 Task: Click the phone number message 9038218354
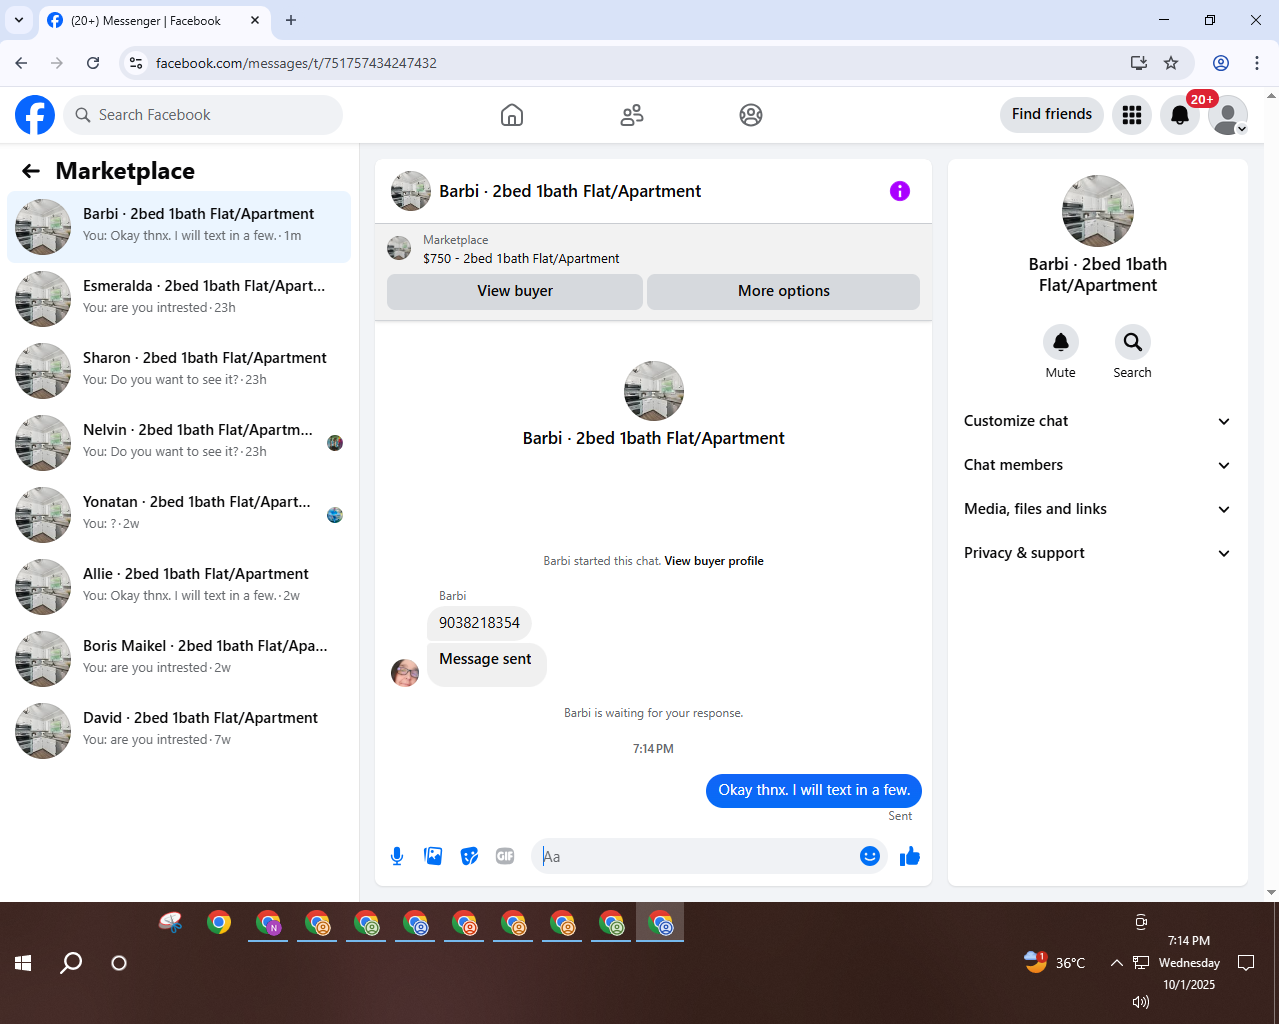(x=479, y=623)
